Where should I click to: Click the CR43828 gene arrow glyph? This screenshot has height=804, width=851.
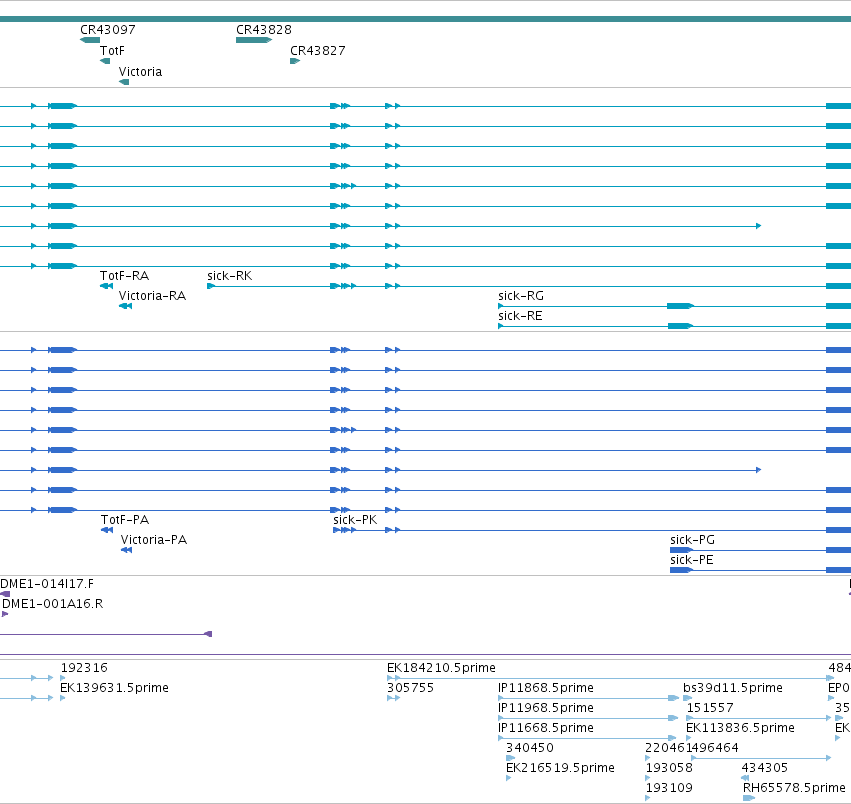(x=254, y=40)
